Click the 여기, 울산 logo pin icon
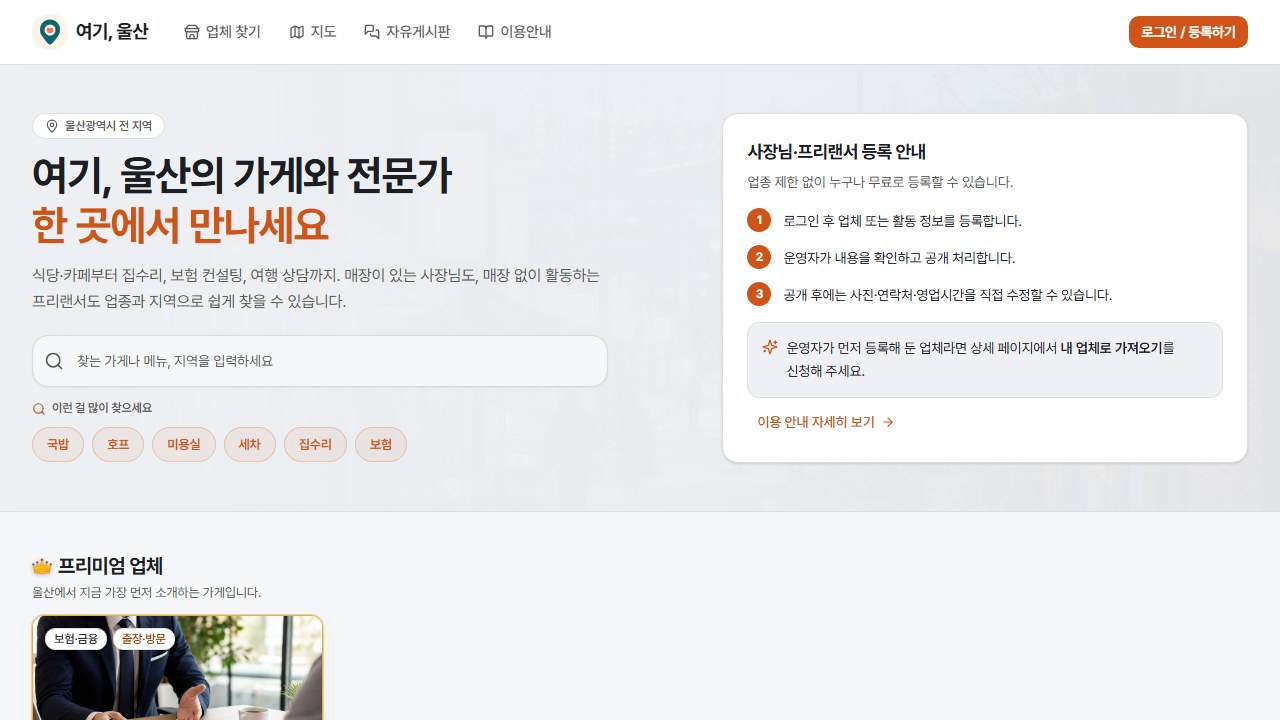Image resolution: width=1280 pixels, height=720 pixels. 50,32
